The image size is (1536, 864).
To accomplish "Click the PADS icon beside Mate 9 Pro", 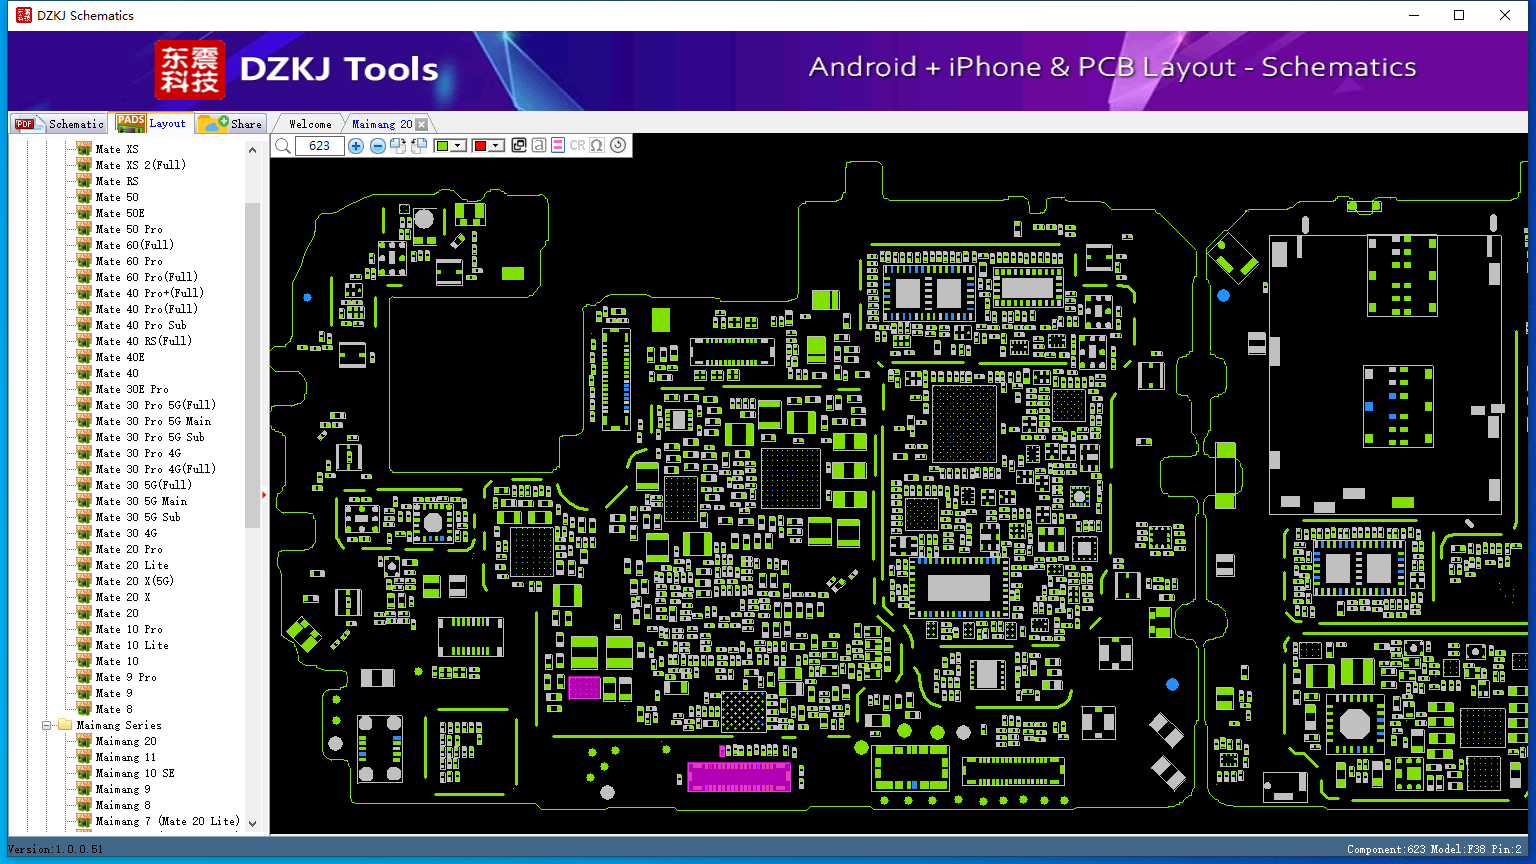I will pyautogui.click(x=84, y=677).
